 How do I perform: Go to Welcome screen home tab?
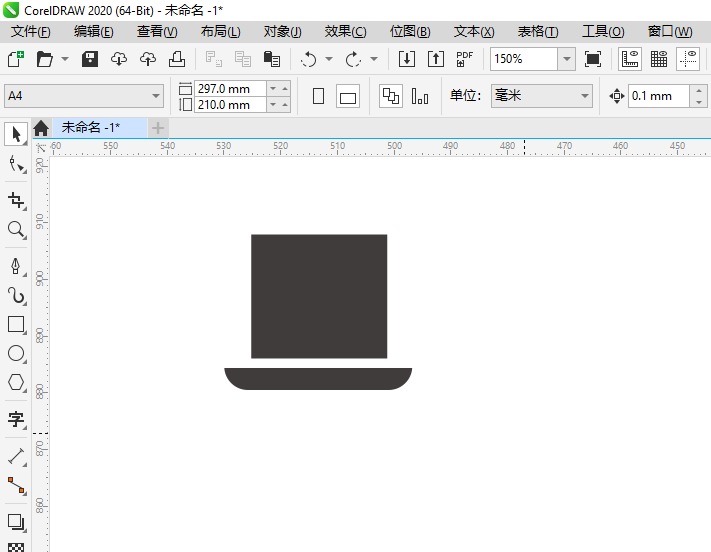click(x=41, y=128)
